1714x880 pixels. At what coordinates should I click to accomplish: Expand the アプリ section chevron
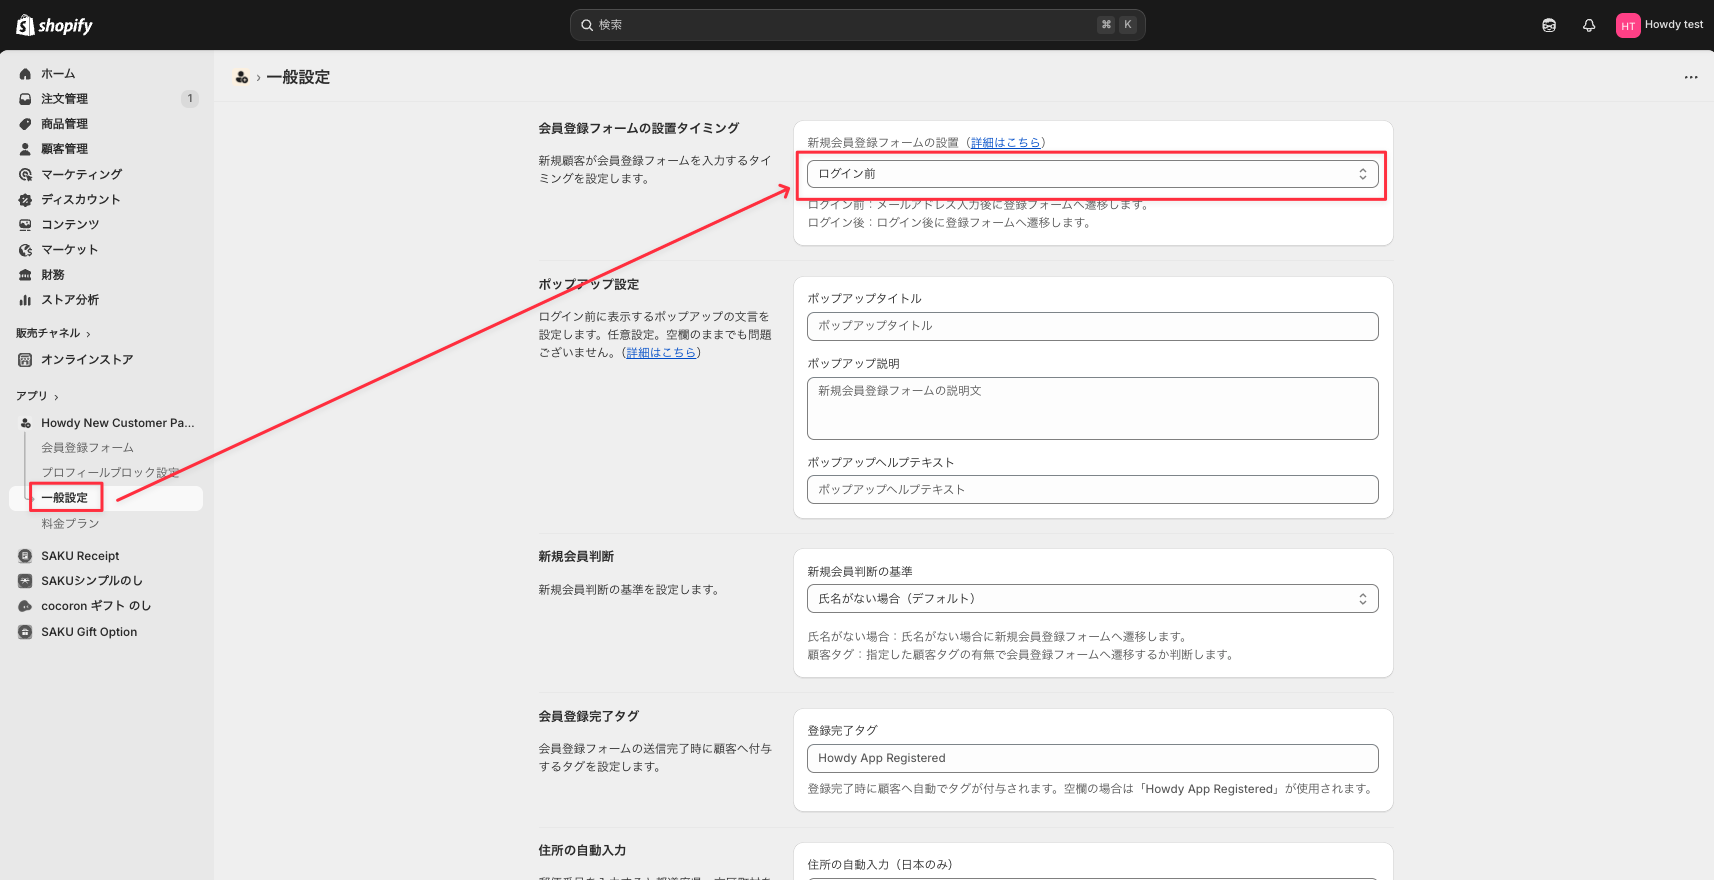tap(56, 397)
